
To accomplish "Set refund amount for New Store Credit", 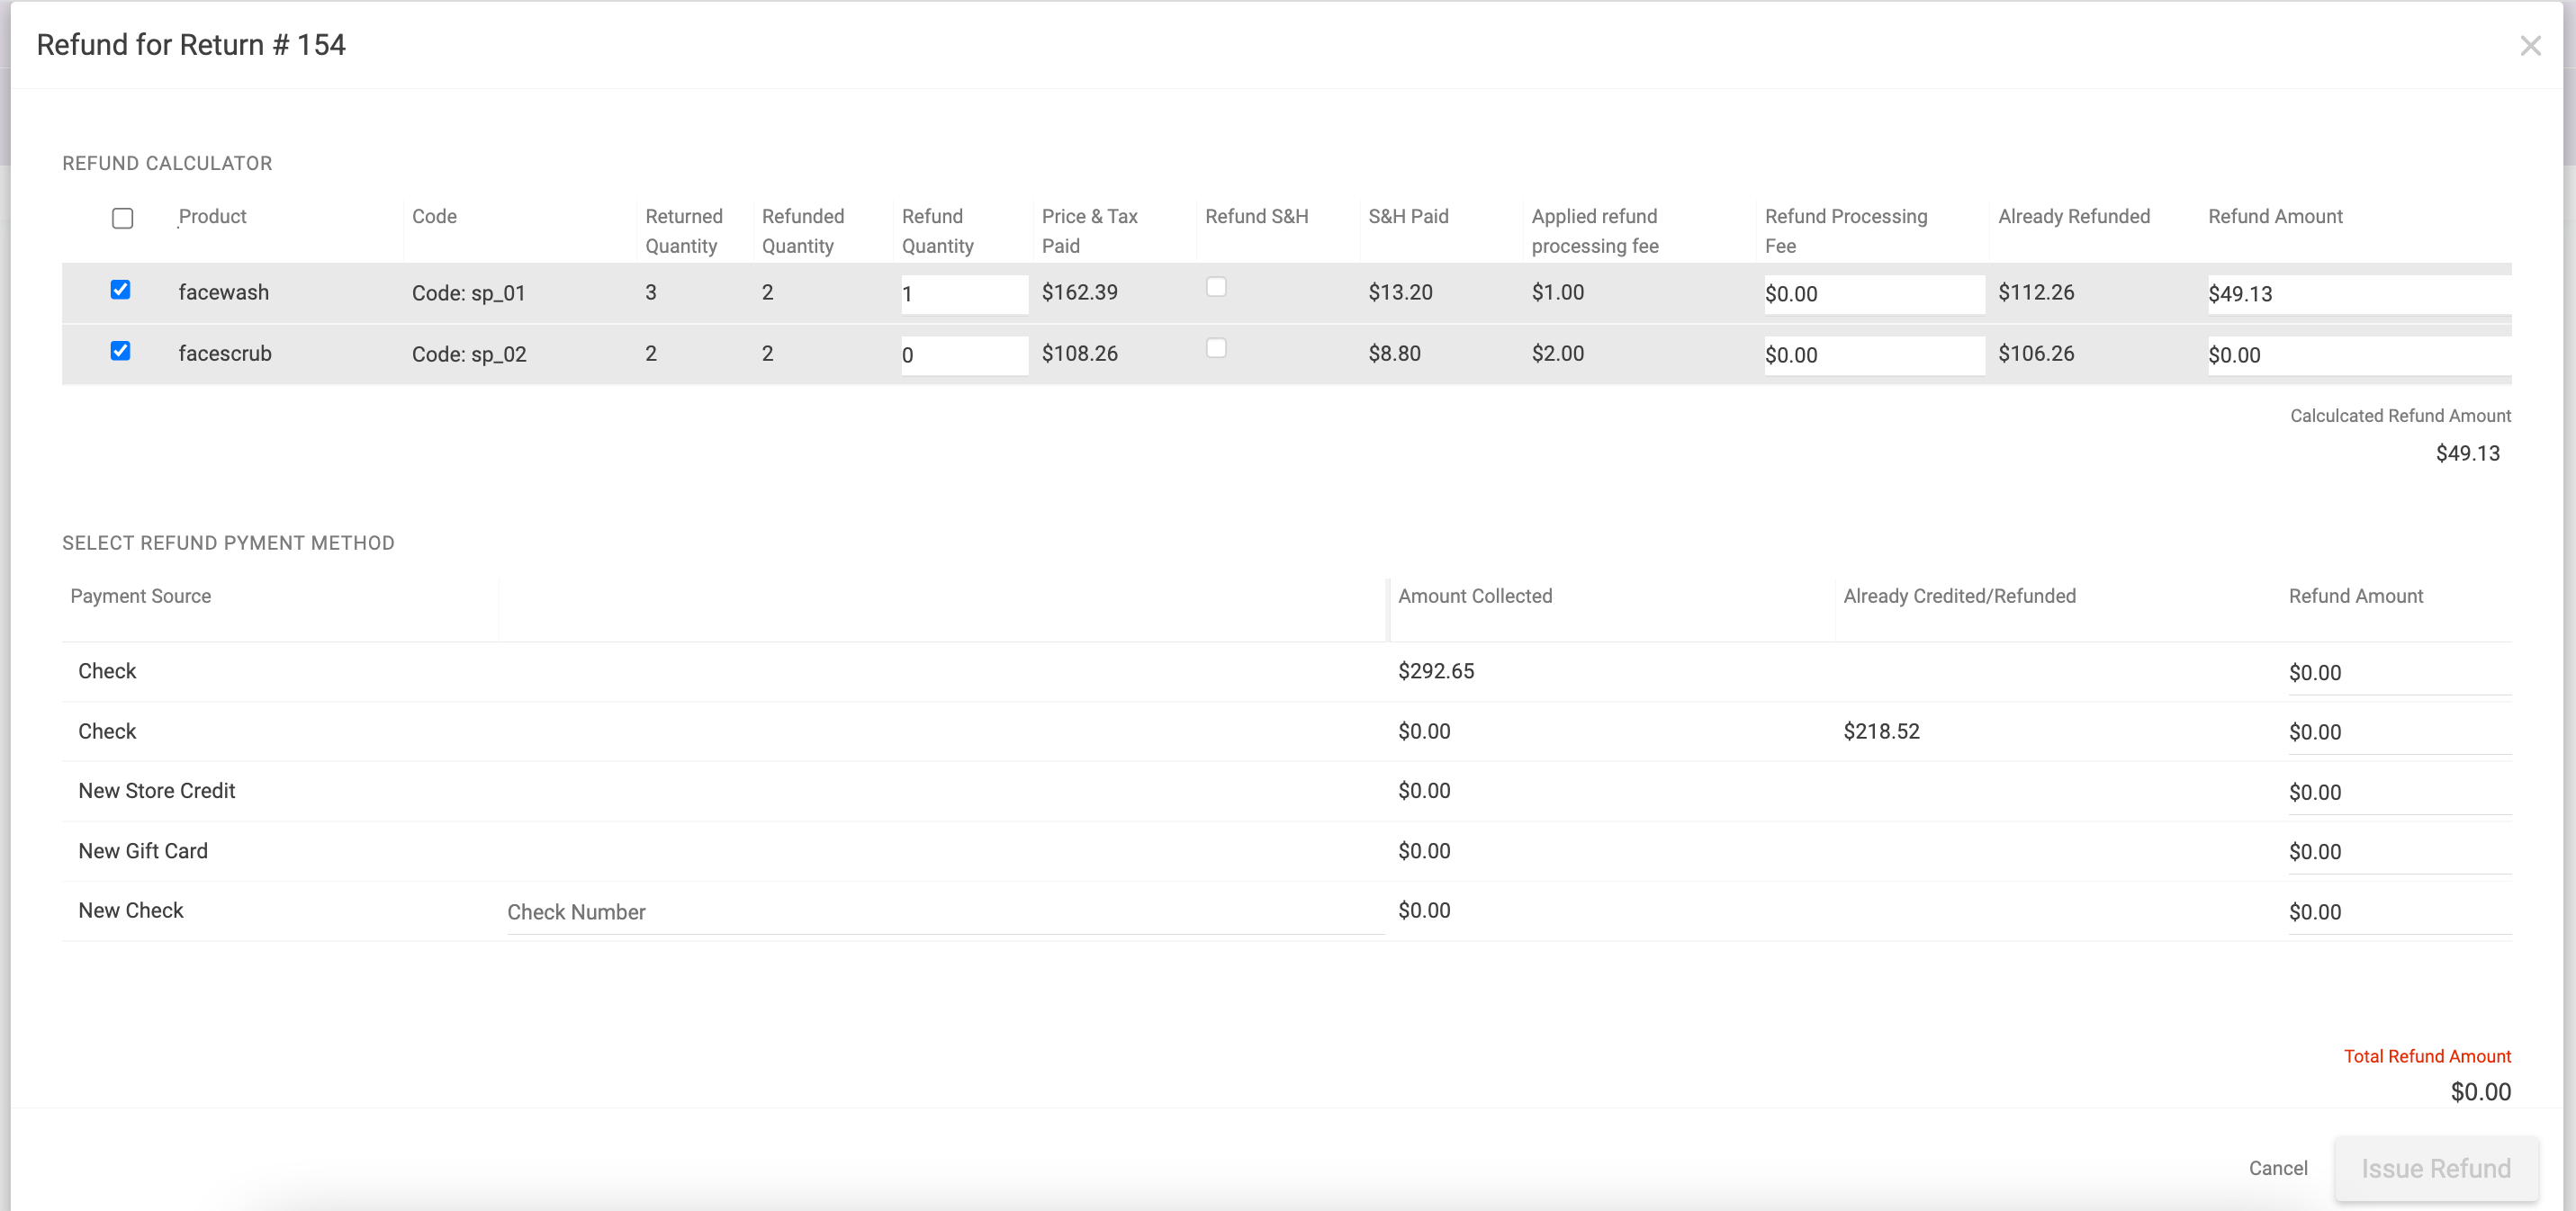I will [x=2400, y=791].
